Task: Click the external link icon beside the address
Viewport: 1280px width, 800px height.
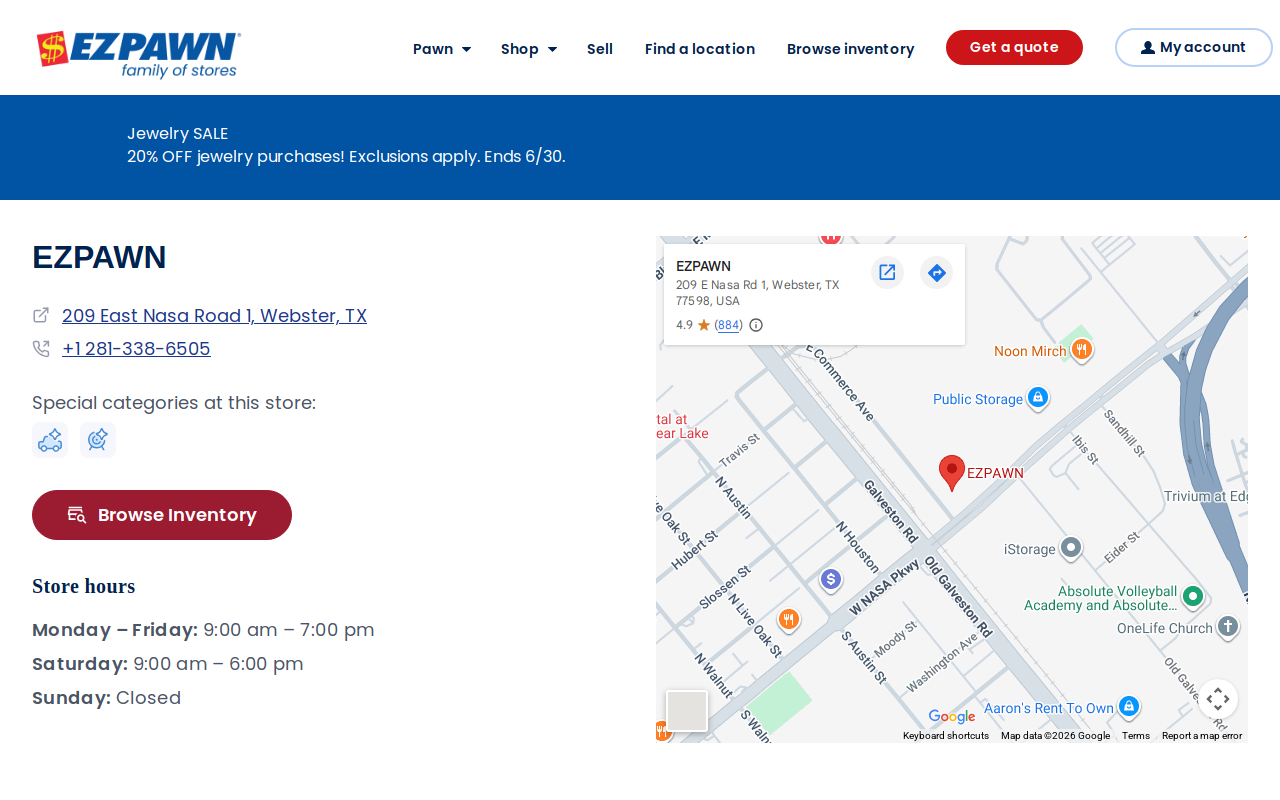Action: [41, 315]
